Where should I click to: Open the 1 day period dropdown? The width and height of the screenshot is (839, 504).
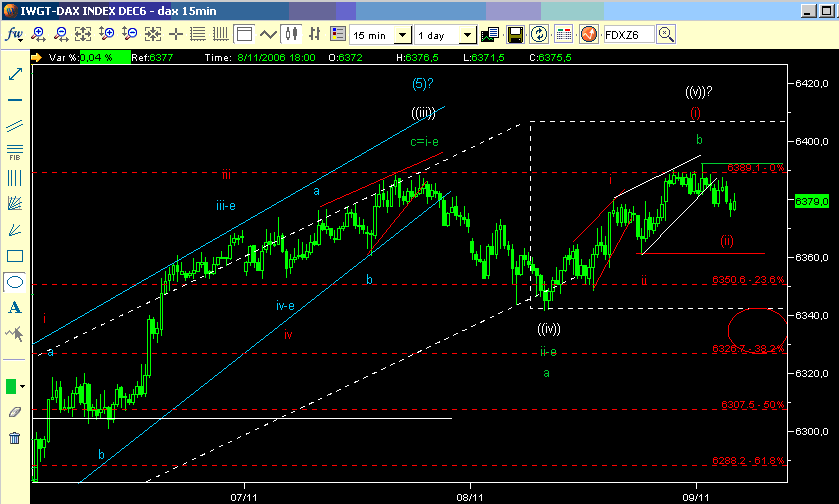tap(468, 35)
